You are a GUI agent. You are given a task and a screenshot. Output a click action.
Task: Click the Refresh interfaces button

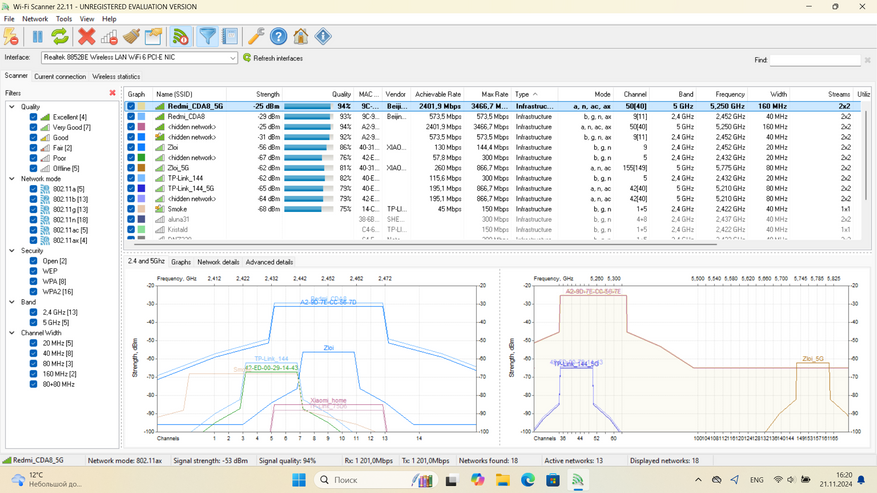pos(272,58)
